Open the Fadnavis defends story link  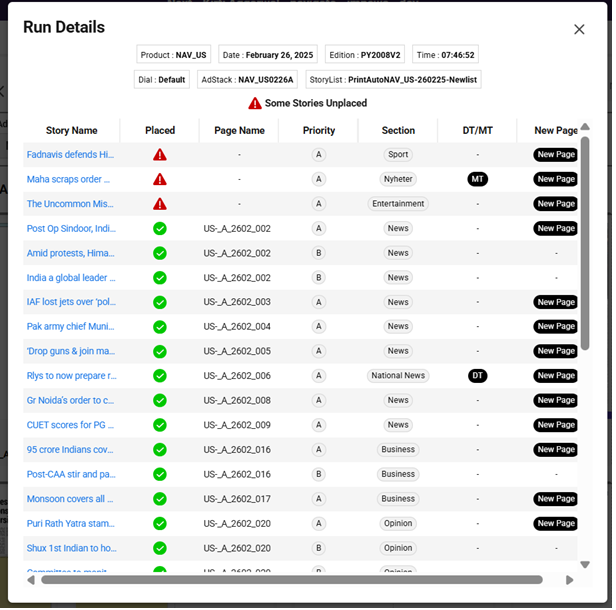pos(70,155)
